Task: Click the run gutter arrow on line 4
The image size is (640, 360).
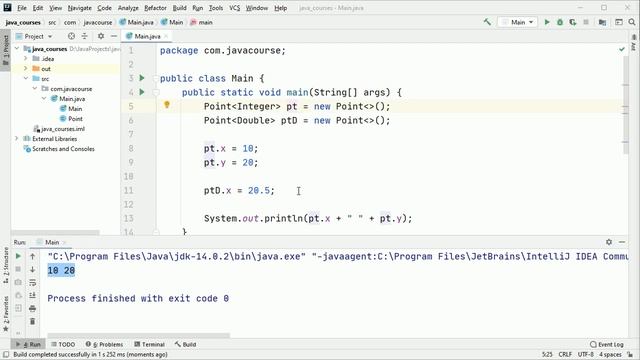Action: 142,92
